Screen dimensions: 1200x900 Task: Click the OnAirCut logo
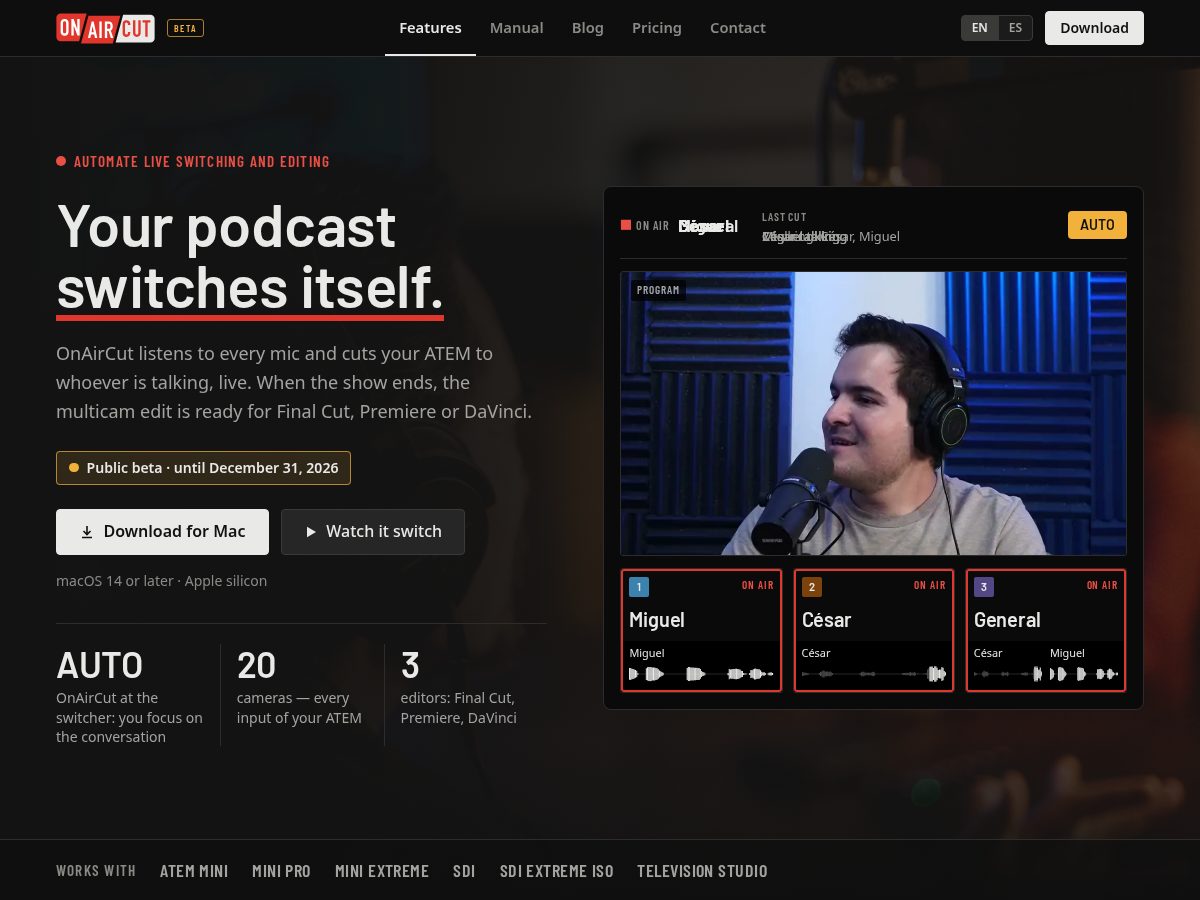pos(105,28)
